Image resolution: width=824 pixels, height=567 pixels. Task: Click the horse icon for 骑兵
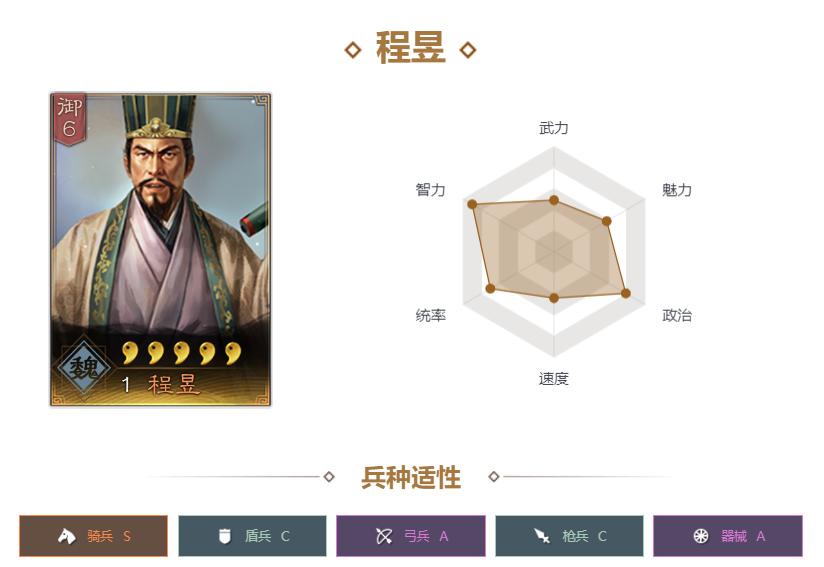67,536
